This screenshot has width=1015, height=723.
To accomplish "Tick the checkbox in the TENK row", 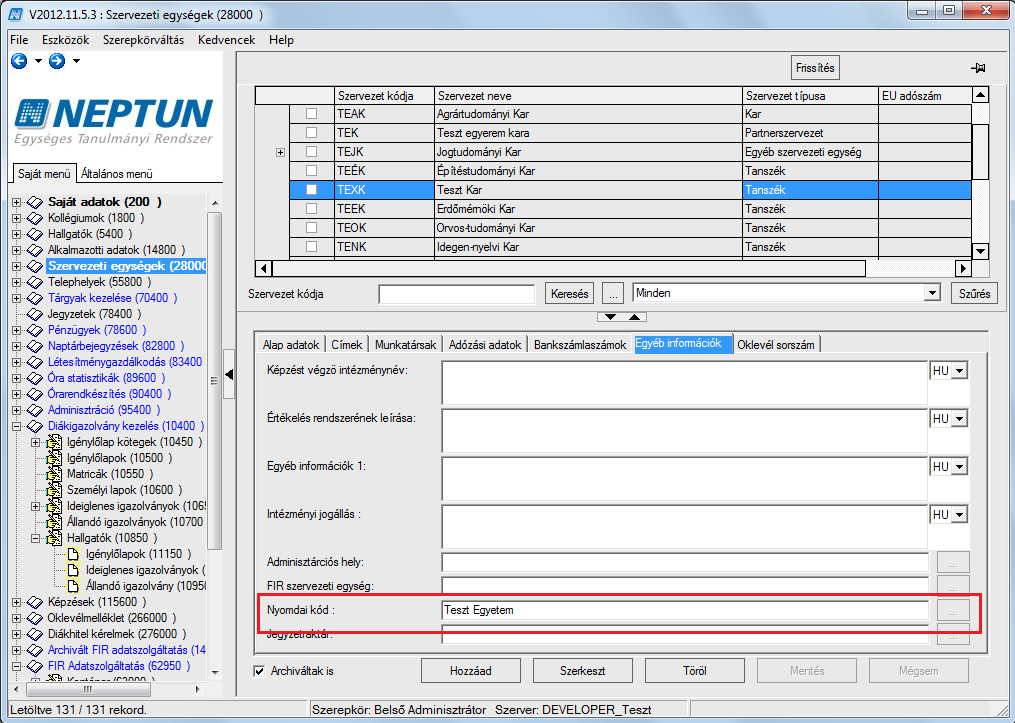I will (311, 247).
